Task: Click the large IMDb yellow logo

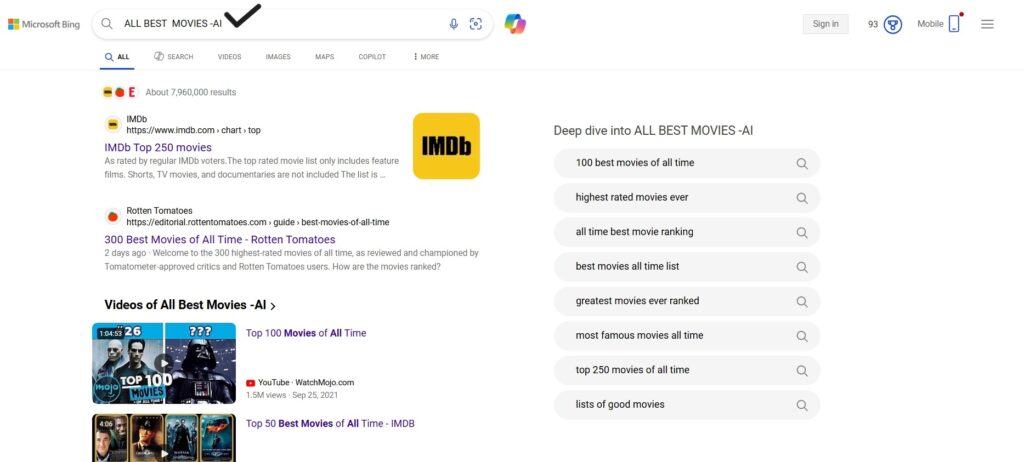Action: (446, 146)
